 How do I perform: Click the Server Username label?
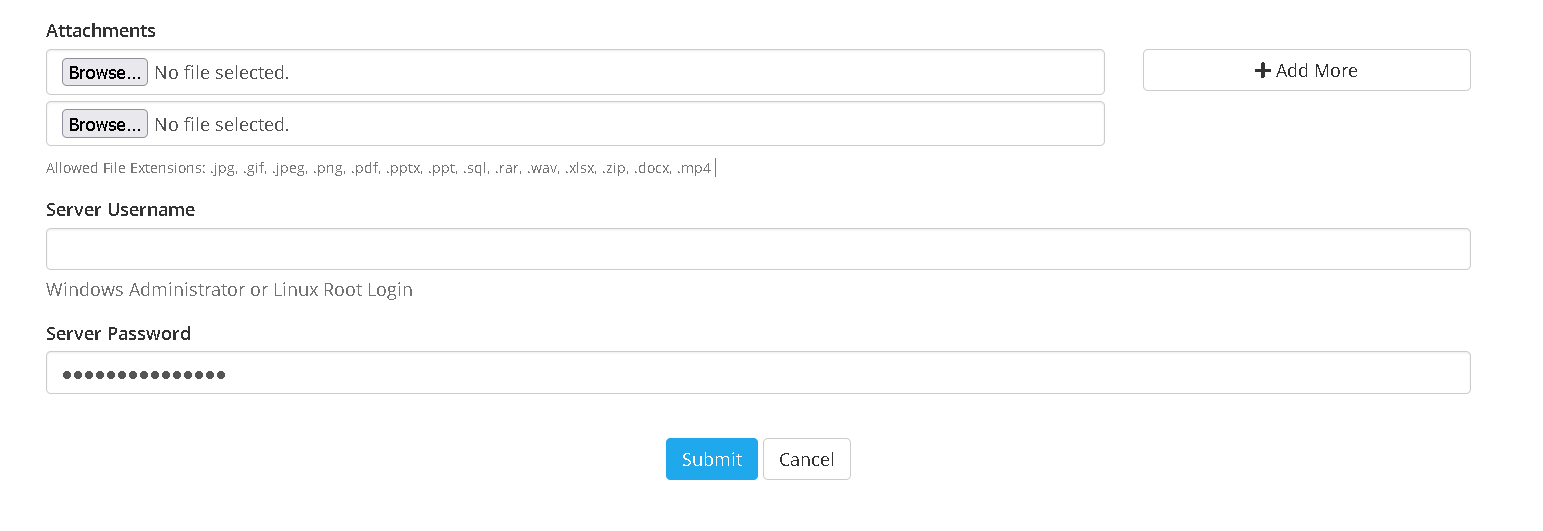click(x=120, y=210)
